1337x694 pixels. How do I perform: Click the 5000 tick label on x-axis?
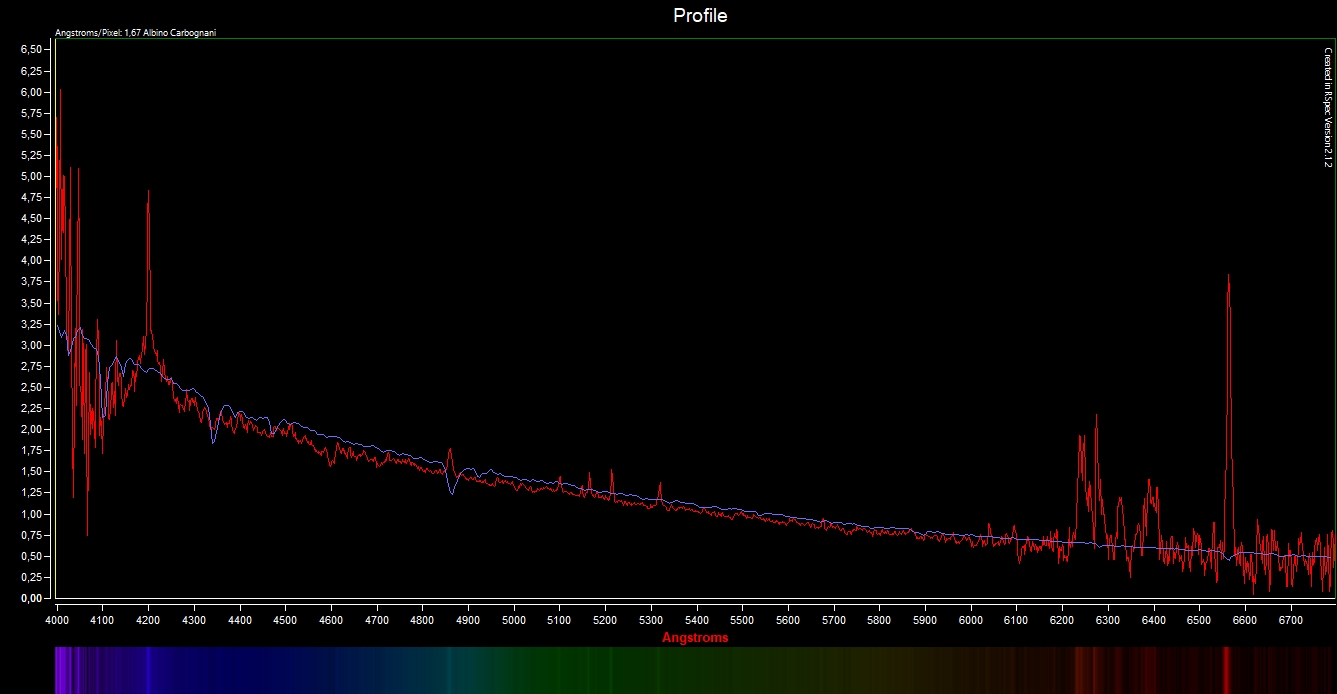514,620
